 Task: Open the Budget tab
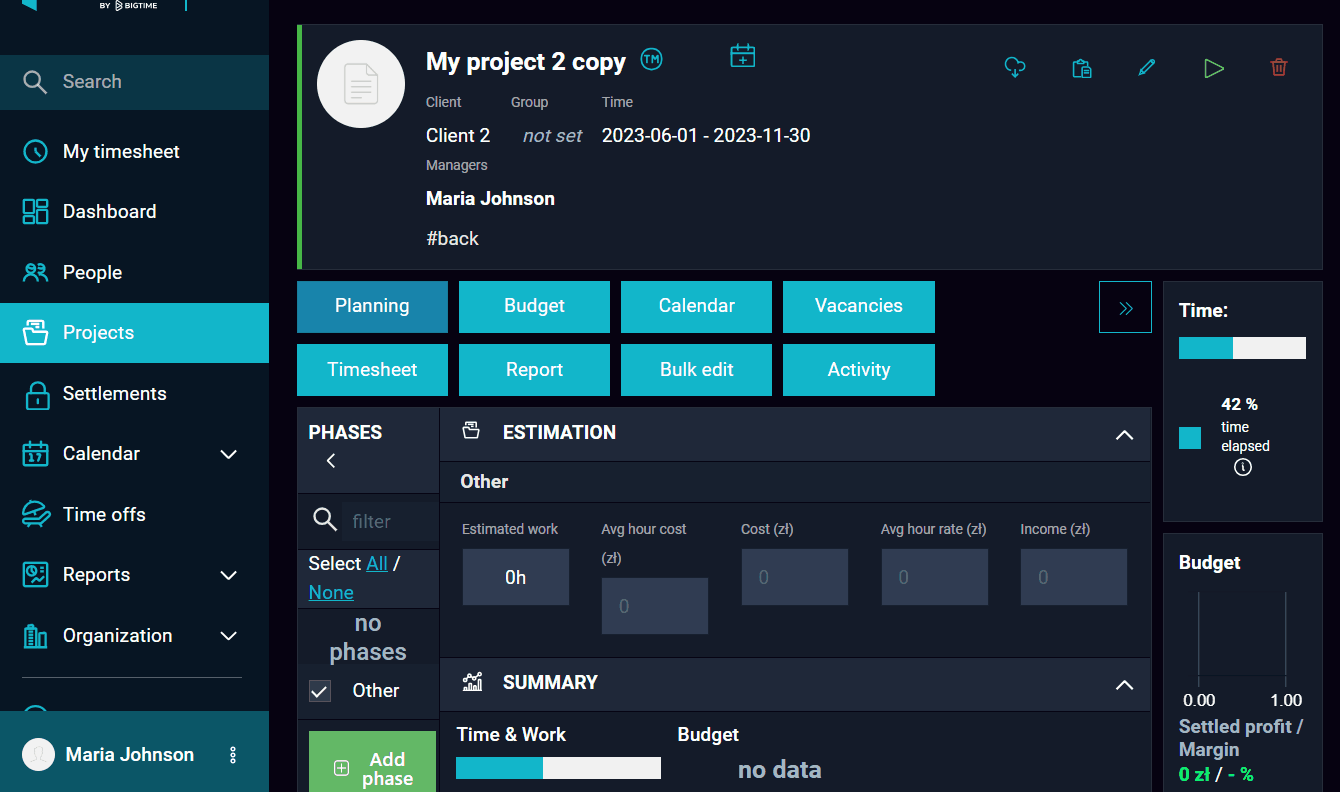pyautogui.click(x=534, y=307)
